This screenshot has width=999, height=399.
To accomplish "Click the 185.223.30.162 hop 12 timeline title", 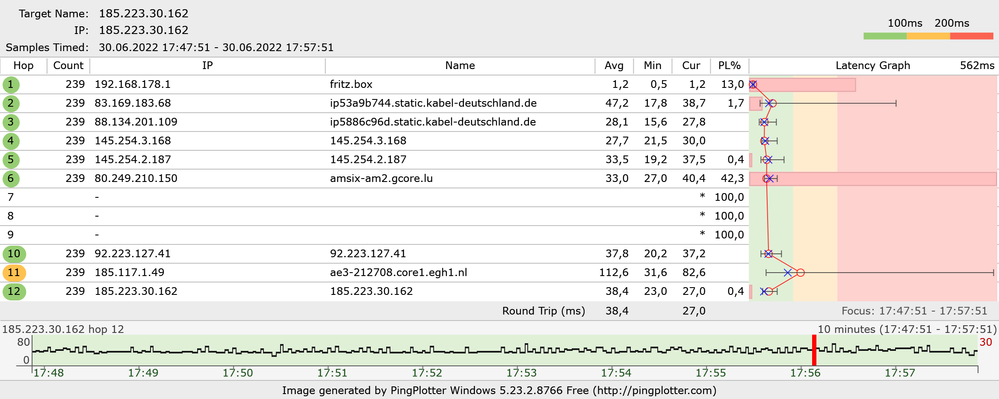I will (x=63, y=330).
